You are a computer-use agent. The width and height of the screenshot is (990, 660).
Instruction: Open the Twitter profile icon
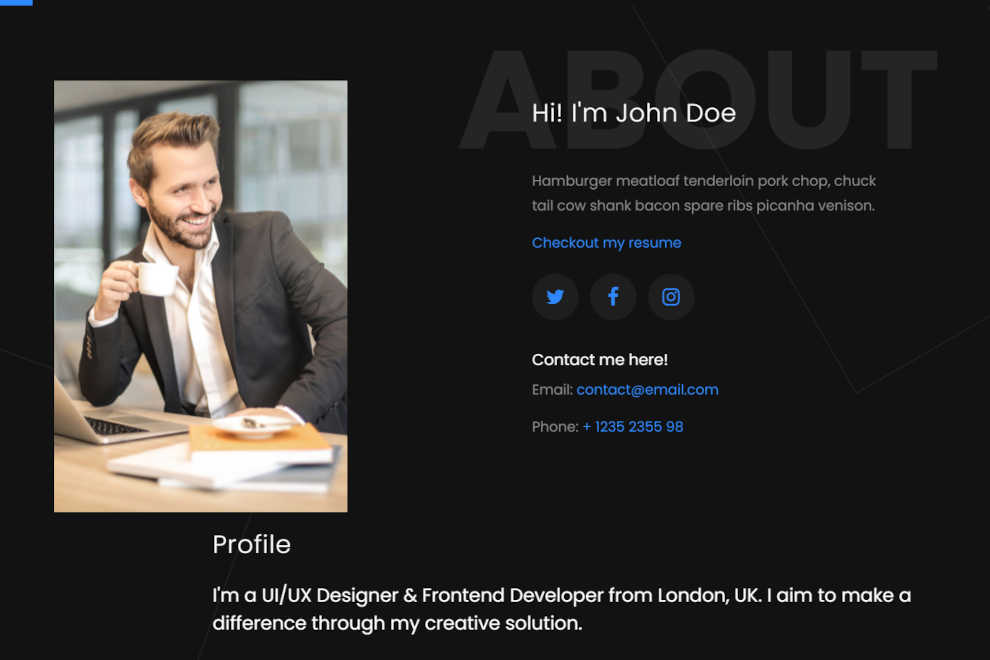coord(555,297)
